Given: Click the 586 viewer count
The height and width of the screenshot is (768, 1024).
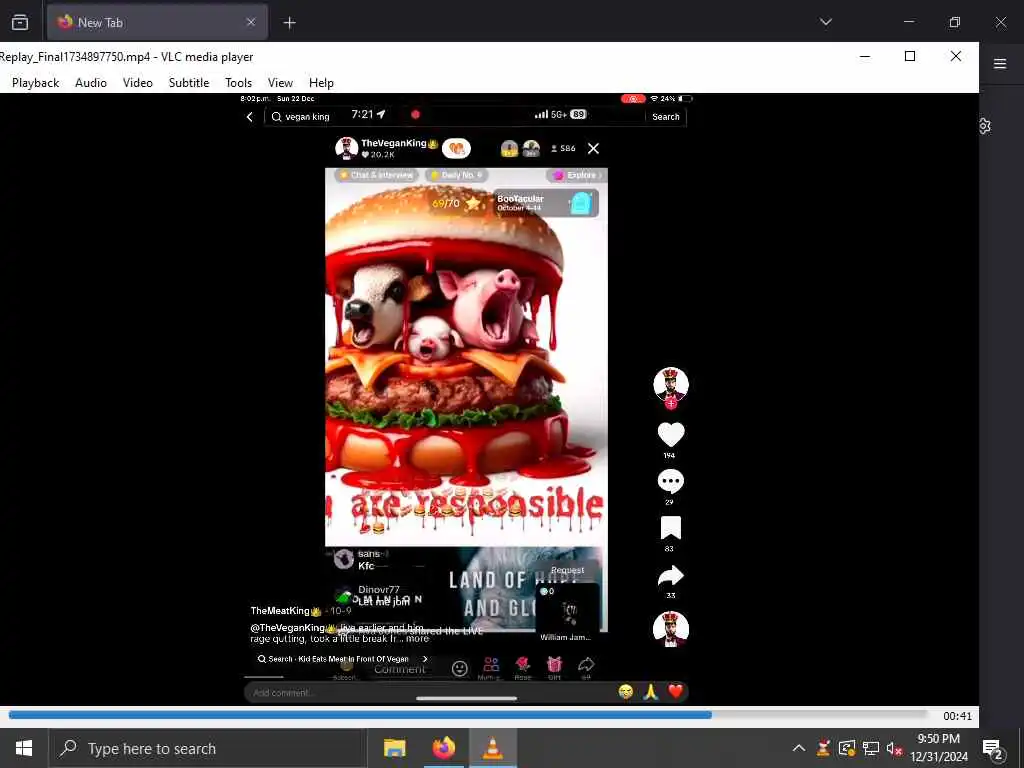Looking at the screenshot, I should 563,149.
